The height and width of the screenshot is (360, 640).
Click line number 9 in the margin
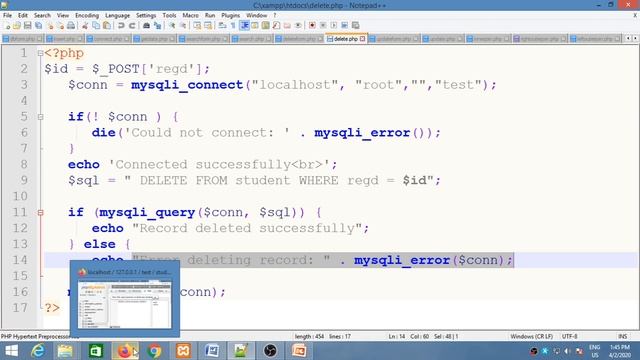point(24,180)
